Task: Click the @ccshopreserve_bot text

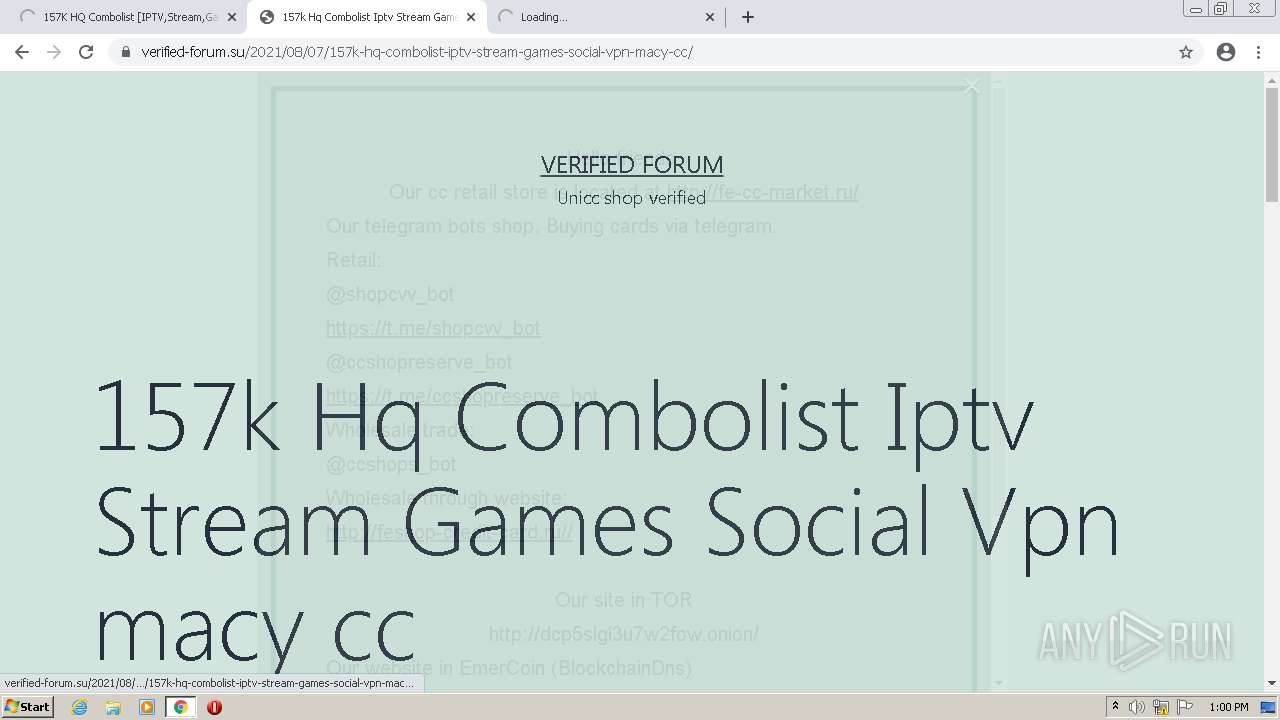Action: tap(419, 362)
